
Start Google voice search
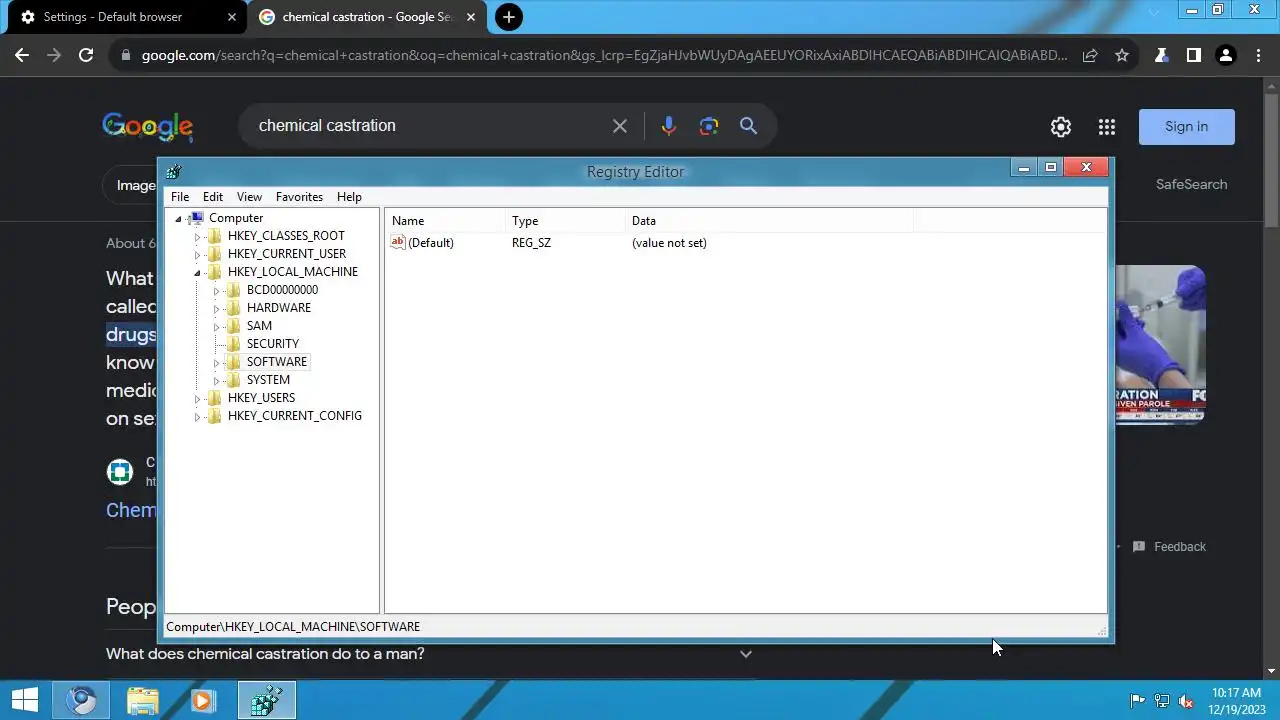(x=669, y=126)
